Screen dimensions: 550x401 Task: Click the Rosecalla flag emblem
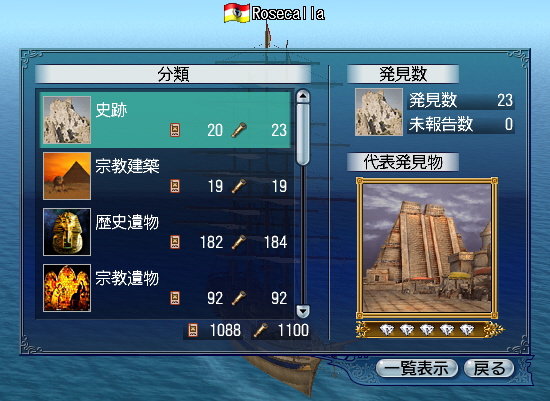pos(237,13)
